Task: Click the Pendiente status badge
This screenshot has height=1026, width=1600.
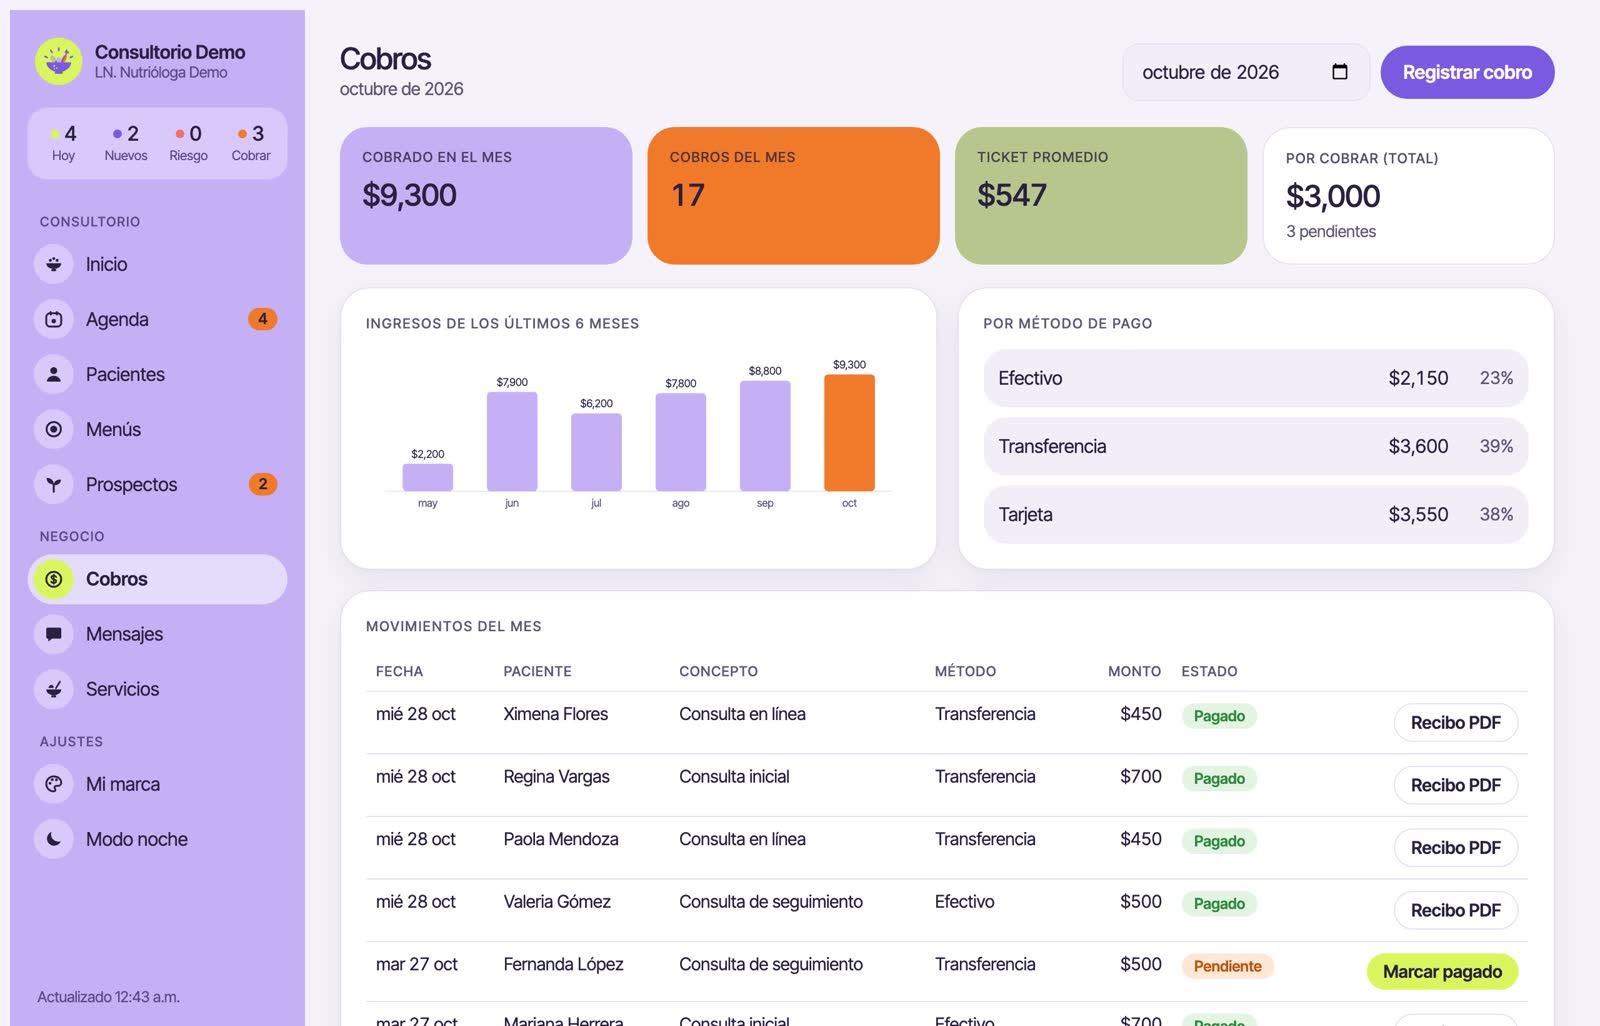Action: point(1227,966)
